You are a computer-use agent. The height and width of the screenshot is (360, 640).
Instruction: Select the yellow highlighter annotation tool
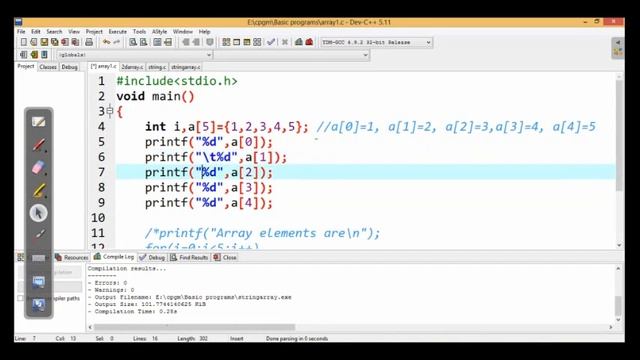point(39,191)
